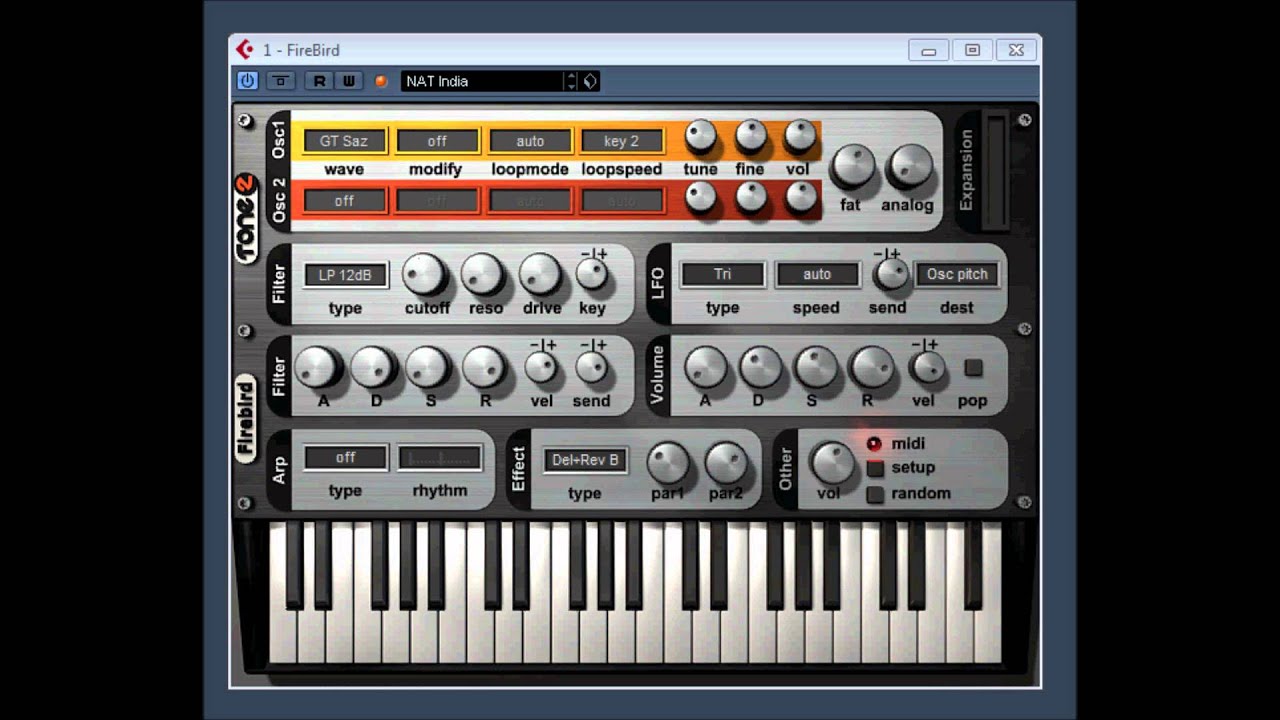1280x720 pixels.
Task: Open Arp type selector showing off
Action: (346, 458)
